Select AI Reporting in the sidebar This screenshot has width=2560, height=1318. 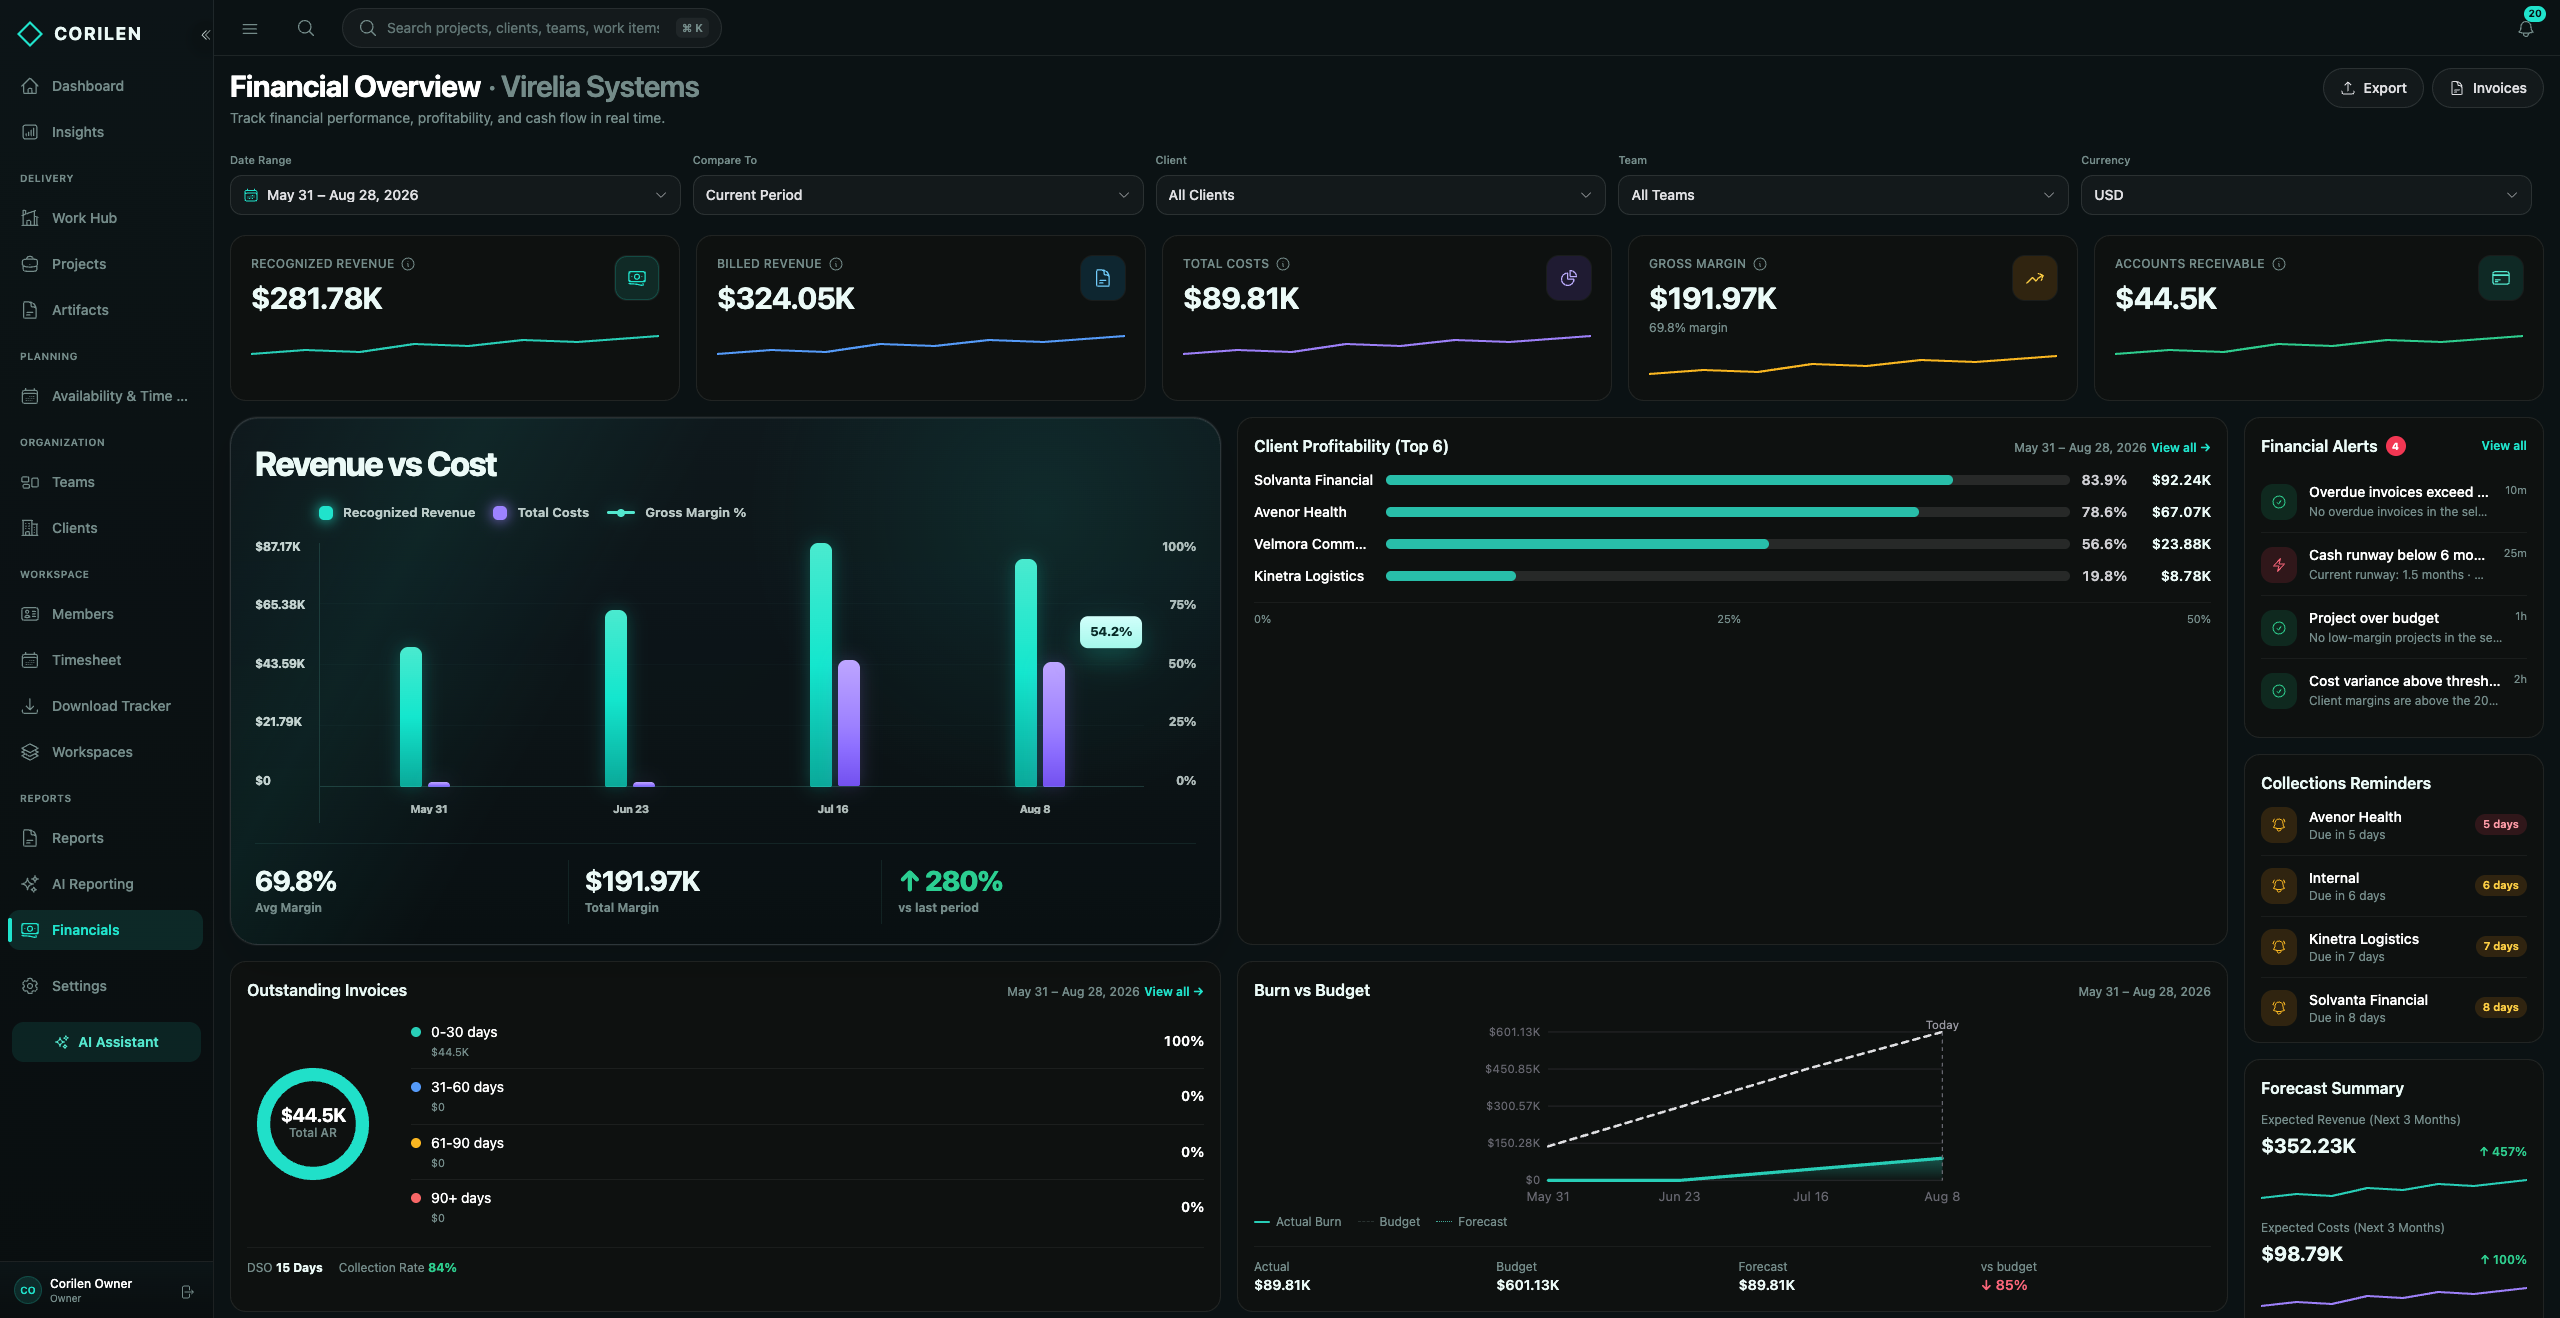tap(106, 884)
